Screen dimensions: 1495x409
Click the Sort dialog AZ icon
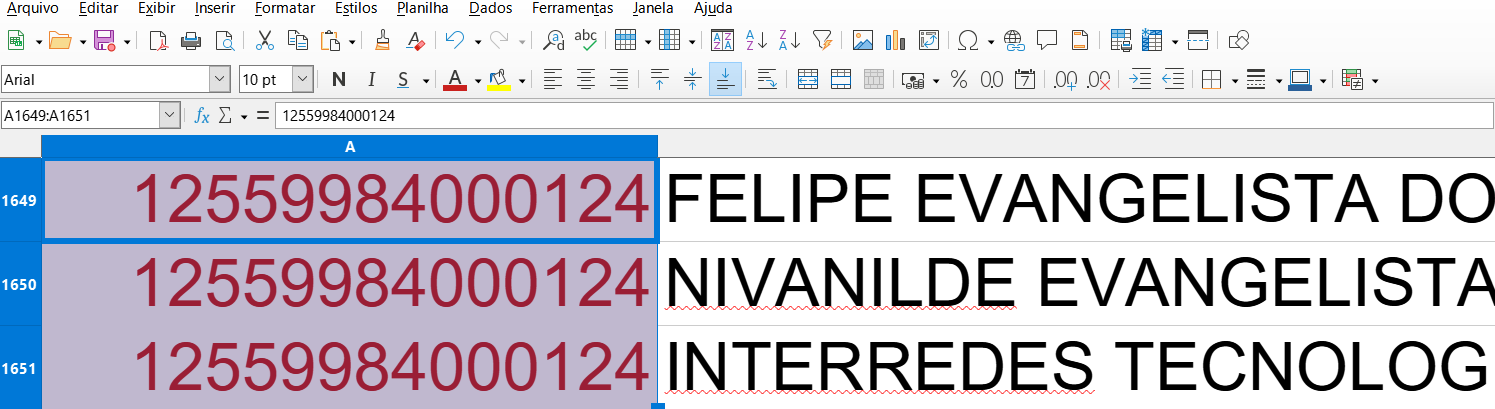pyautogui.click(x=723, y=41)
